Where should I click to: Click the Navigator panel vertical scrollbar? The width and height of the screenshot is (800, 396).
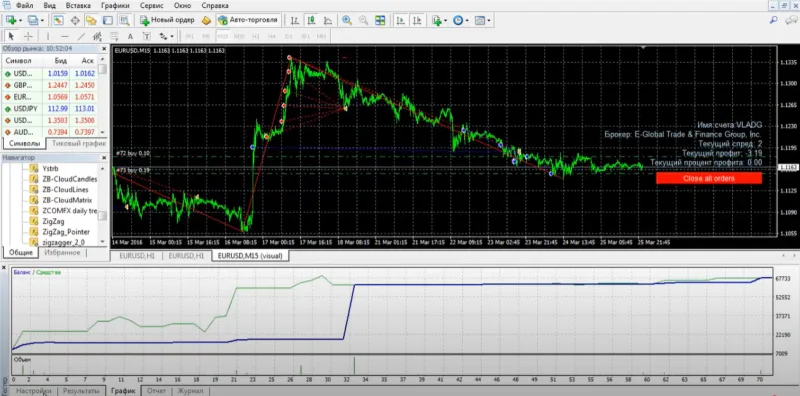103,204
